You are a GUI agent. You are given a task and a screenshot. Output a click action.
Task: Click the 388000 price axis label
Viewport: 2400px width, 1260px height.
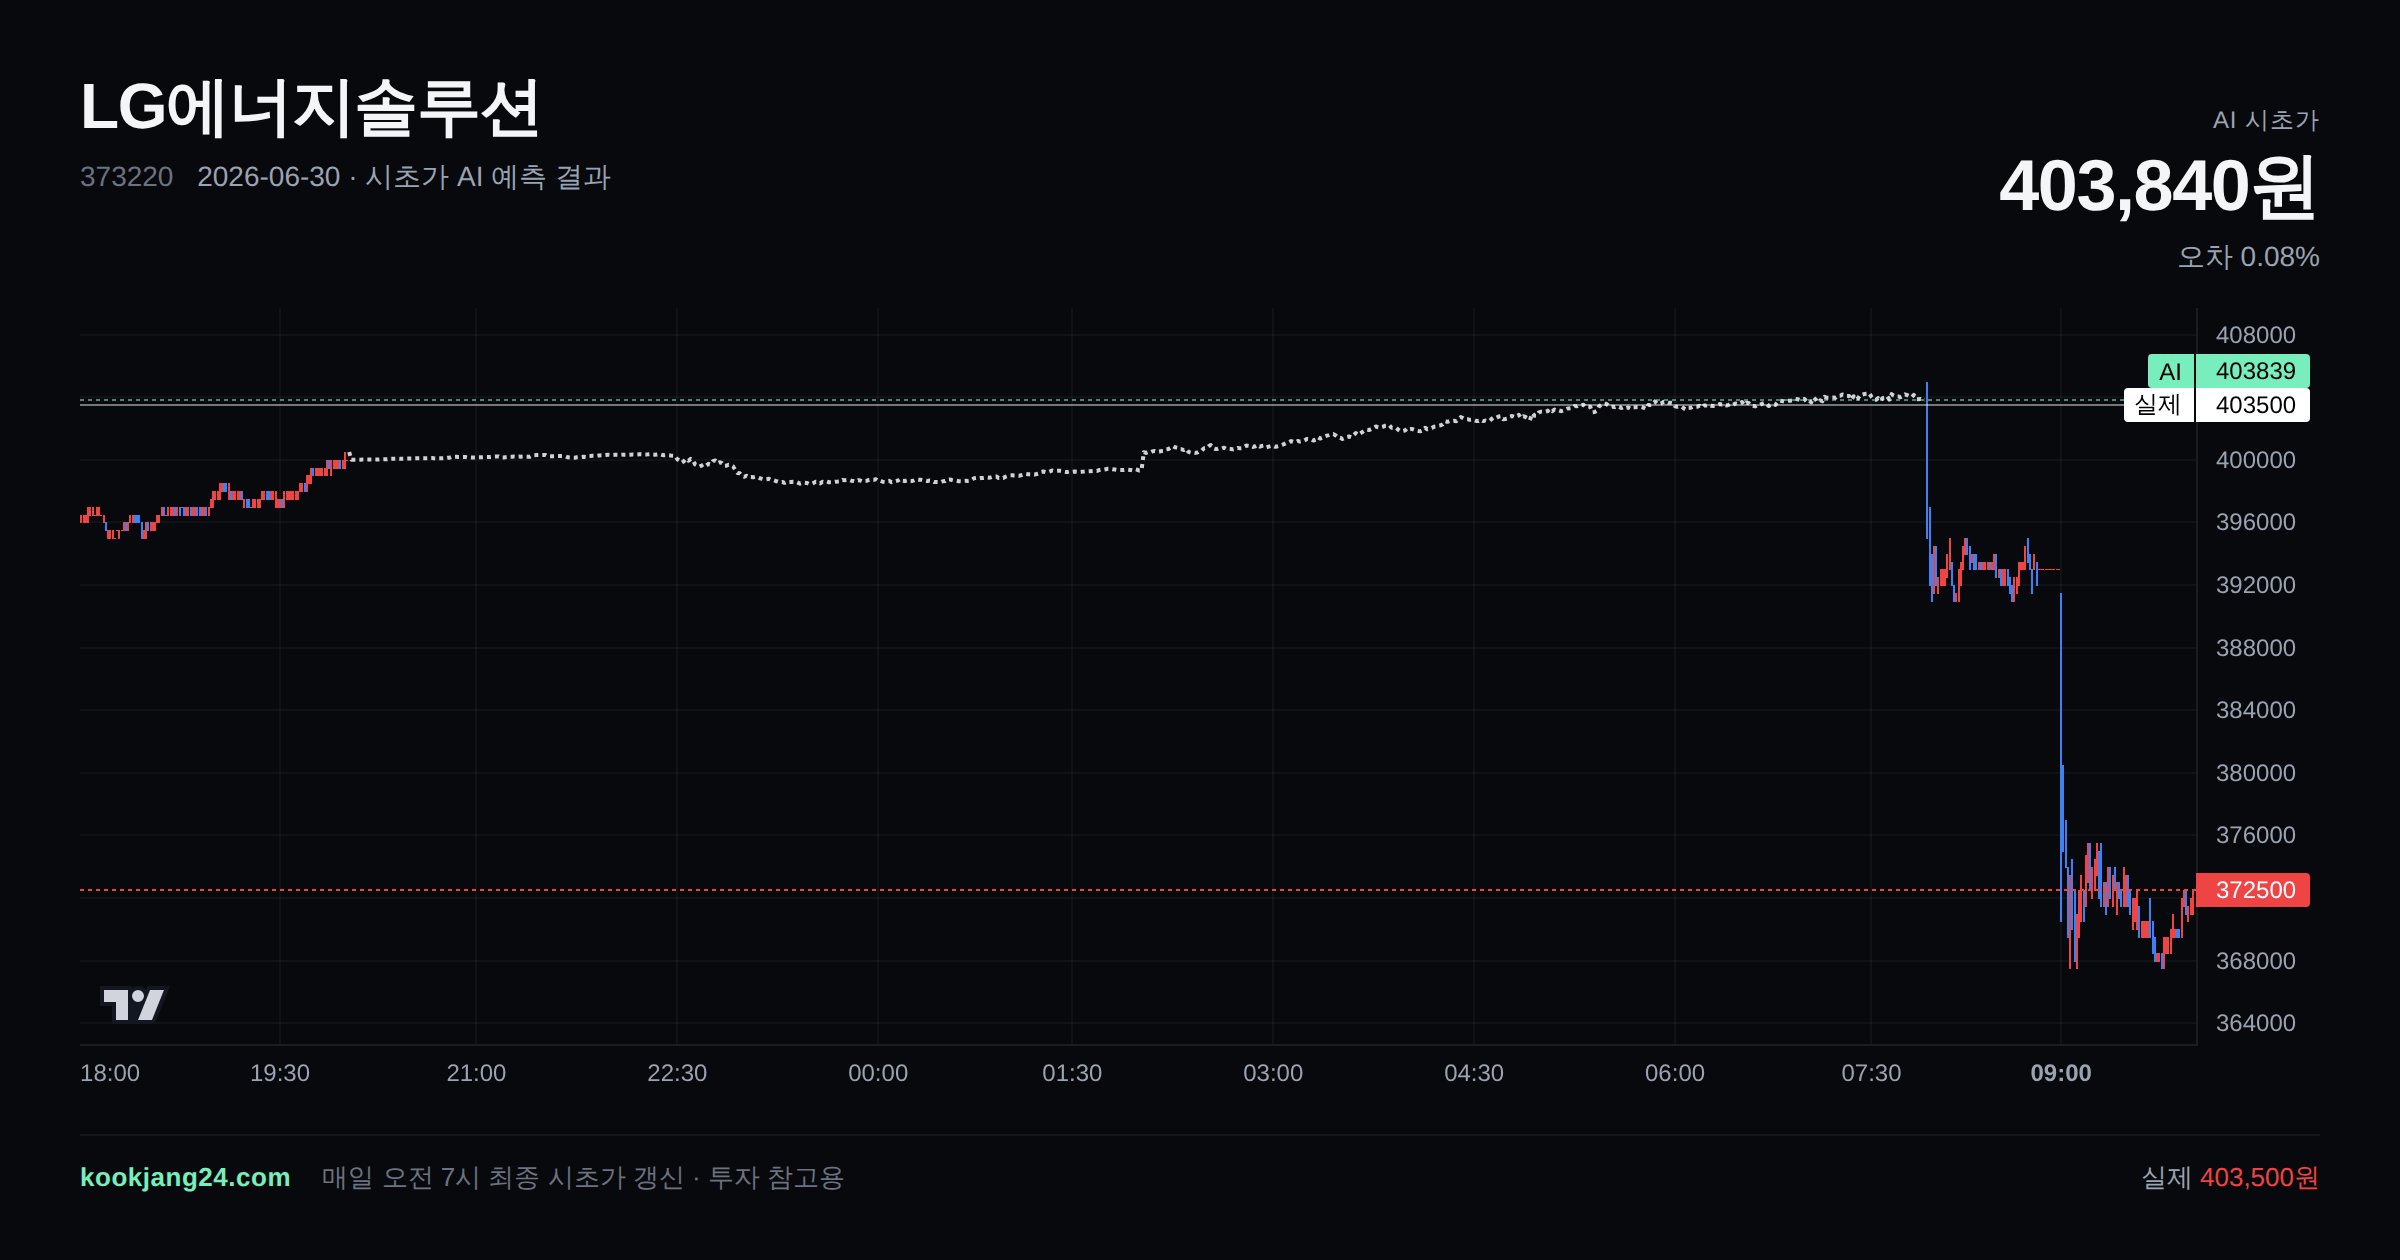[x=2255, y=648]
